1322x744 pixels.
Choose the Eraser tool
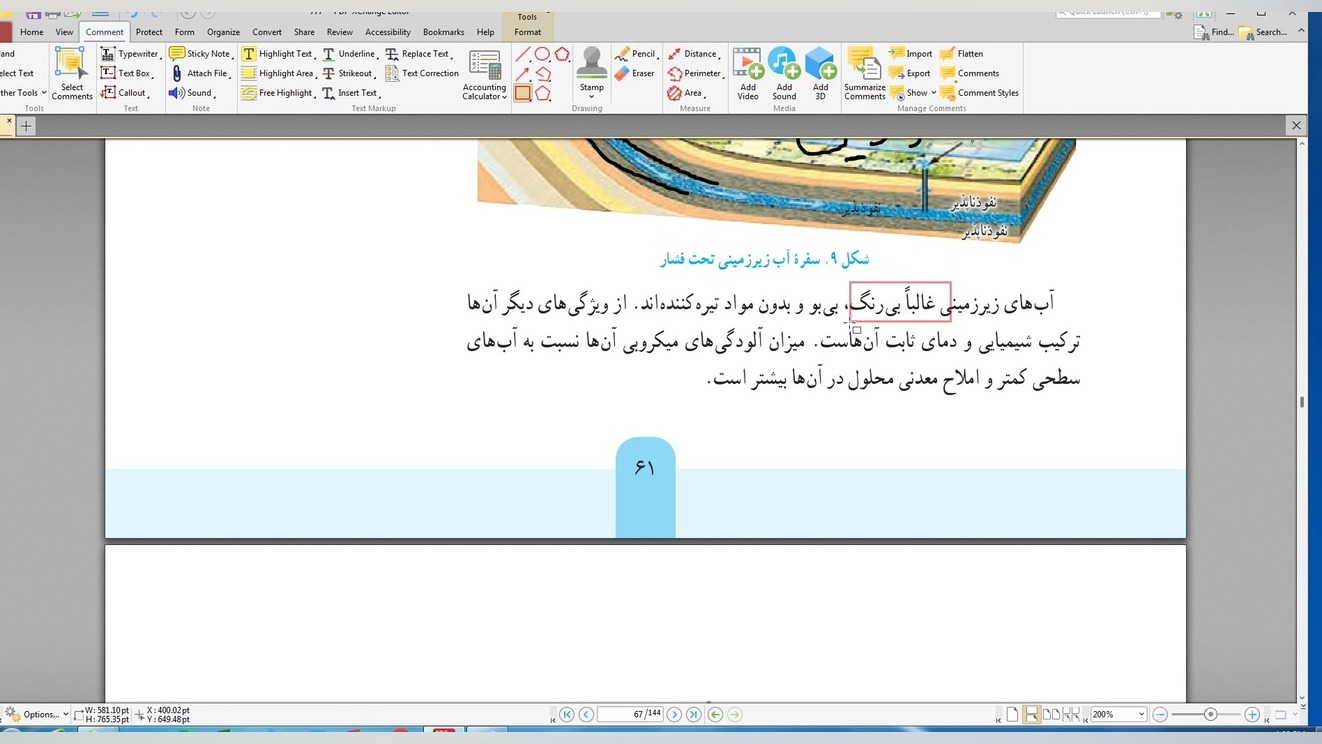coord(635,73)
